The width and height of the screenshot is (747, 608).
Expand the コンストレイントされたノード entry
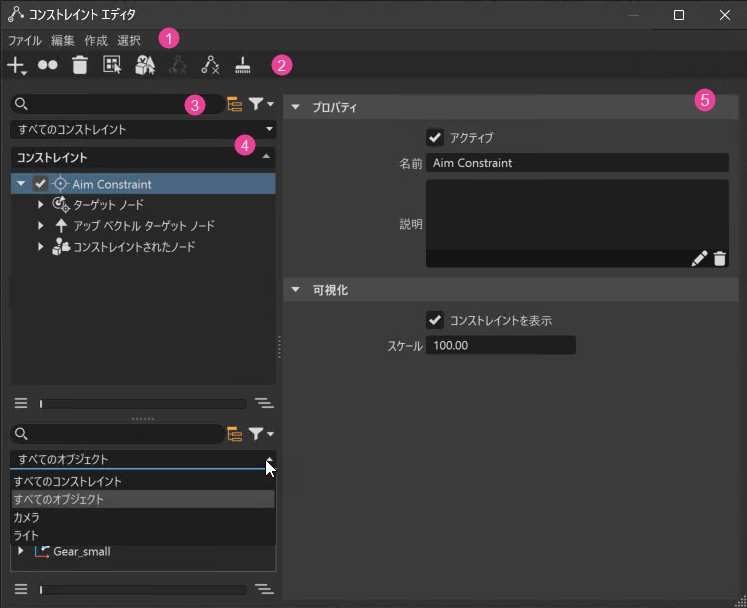(x=40, y=246)
